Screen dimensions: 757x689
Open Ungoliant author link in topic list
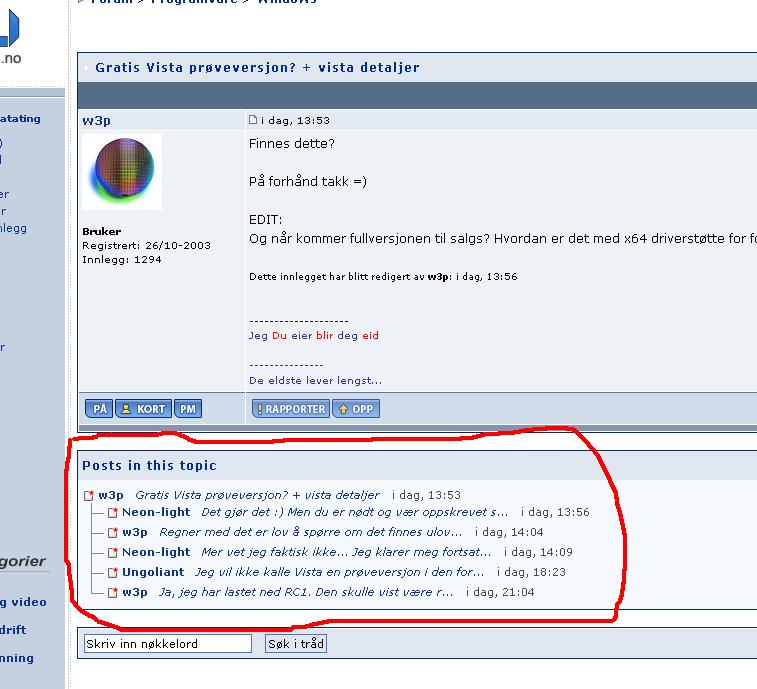[153, 572]
